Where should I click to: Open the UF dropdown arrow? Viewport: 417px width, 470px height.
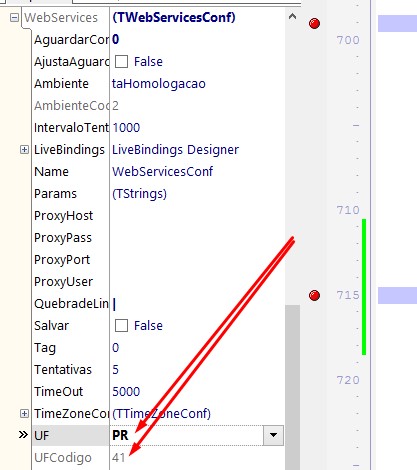click(x=273, y=435)
